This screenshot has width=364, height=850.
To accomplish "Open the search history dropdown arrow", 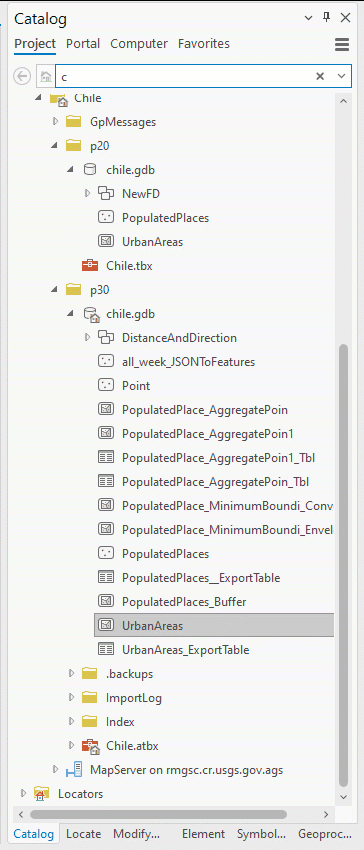I will click(341, 76).
